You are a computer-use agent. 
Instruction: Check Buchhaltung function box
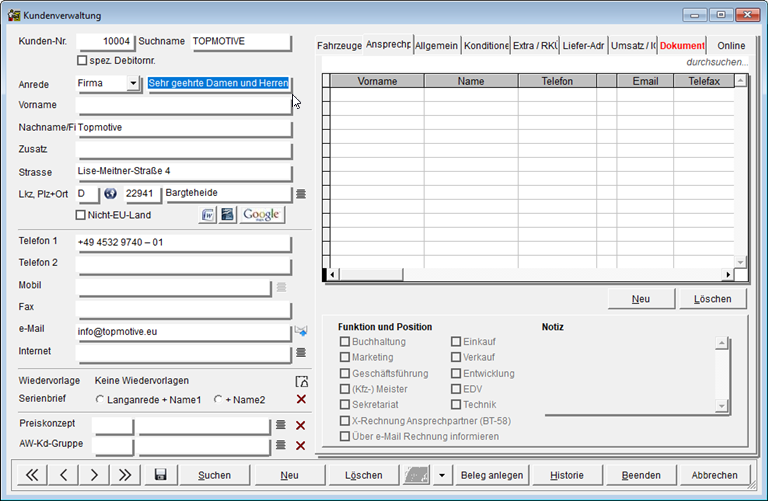345,341
